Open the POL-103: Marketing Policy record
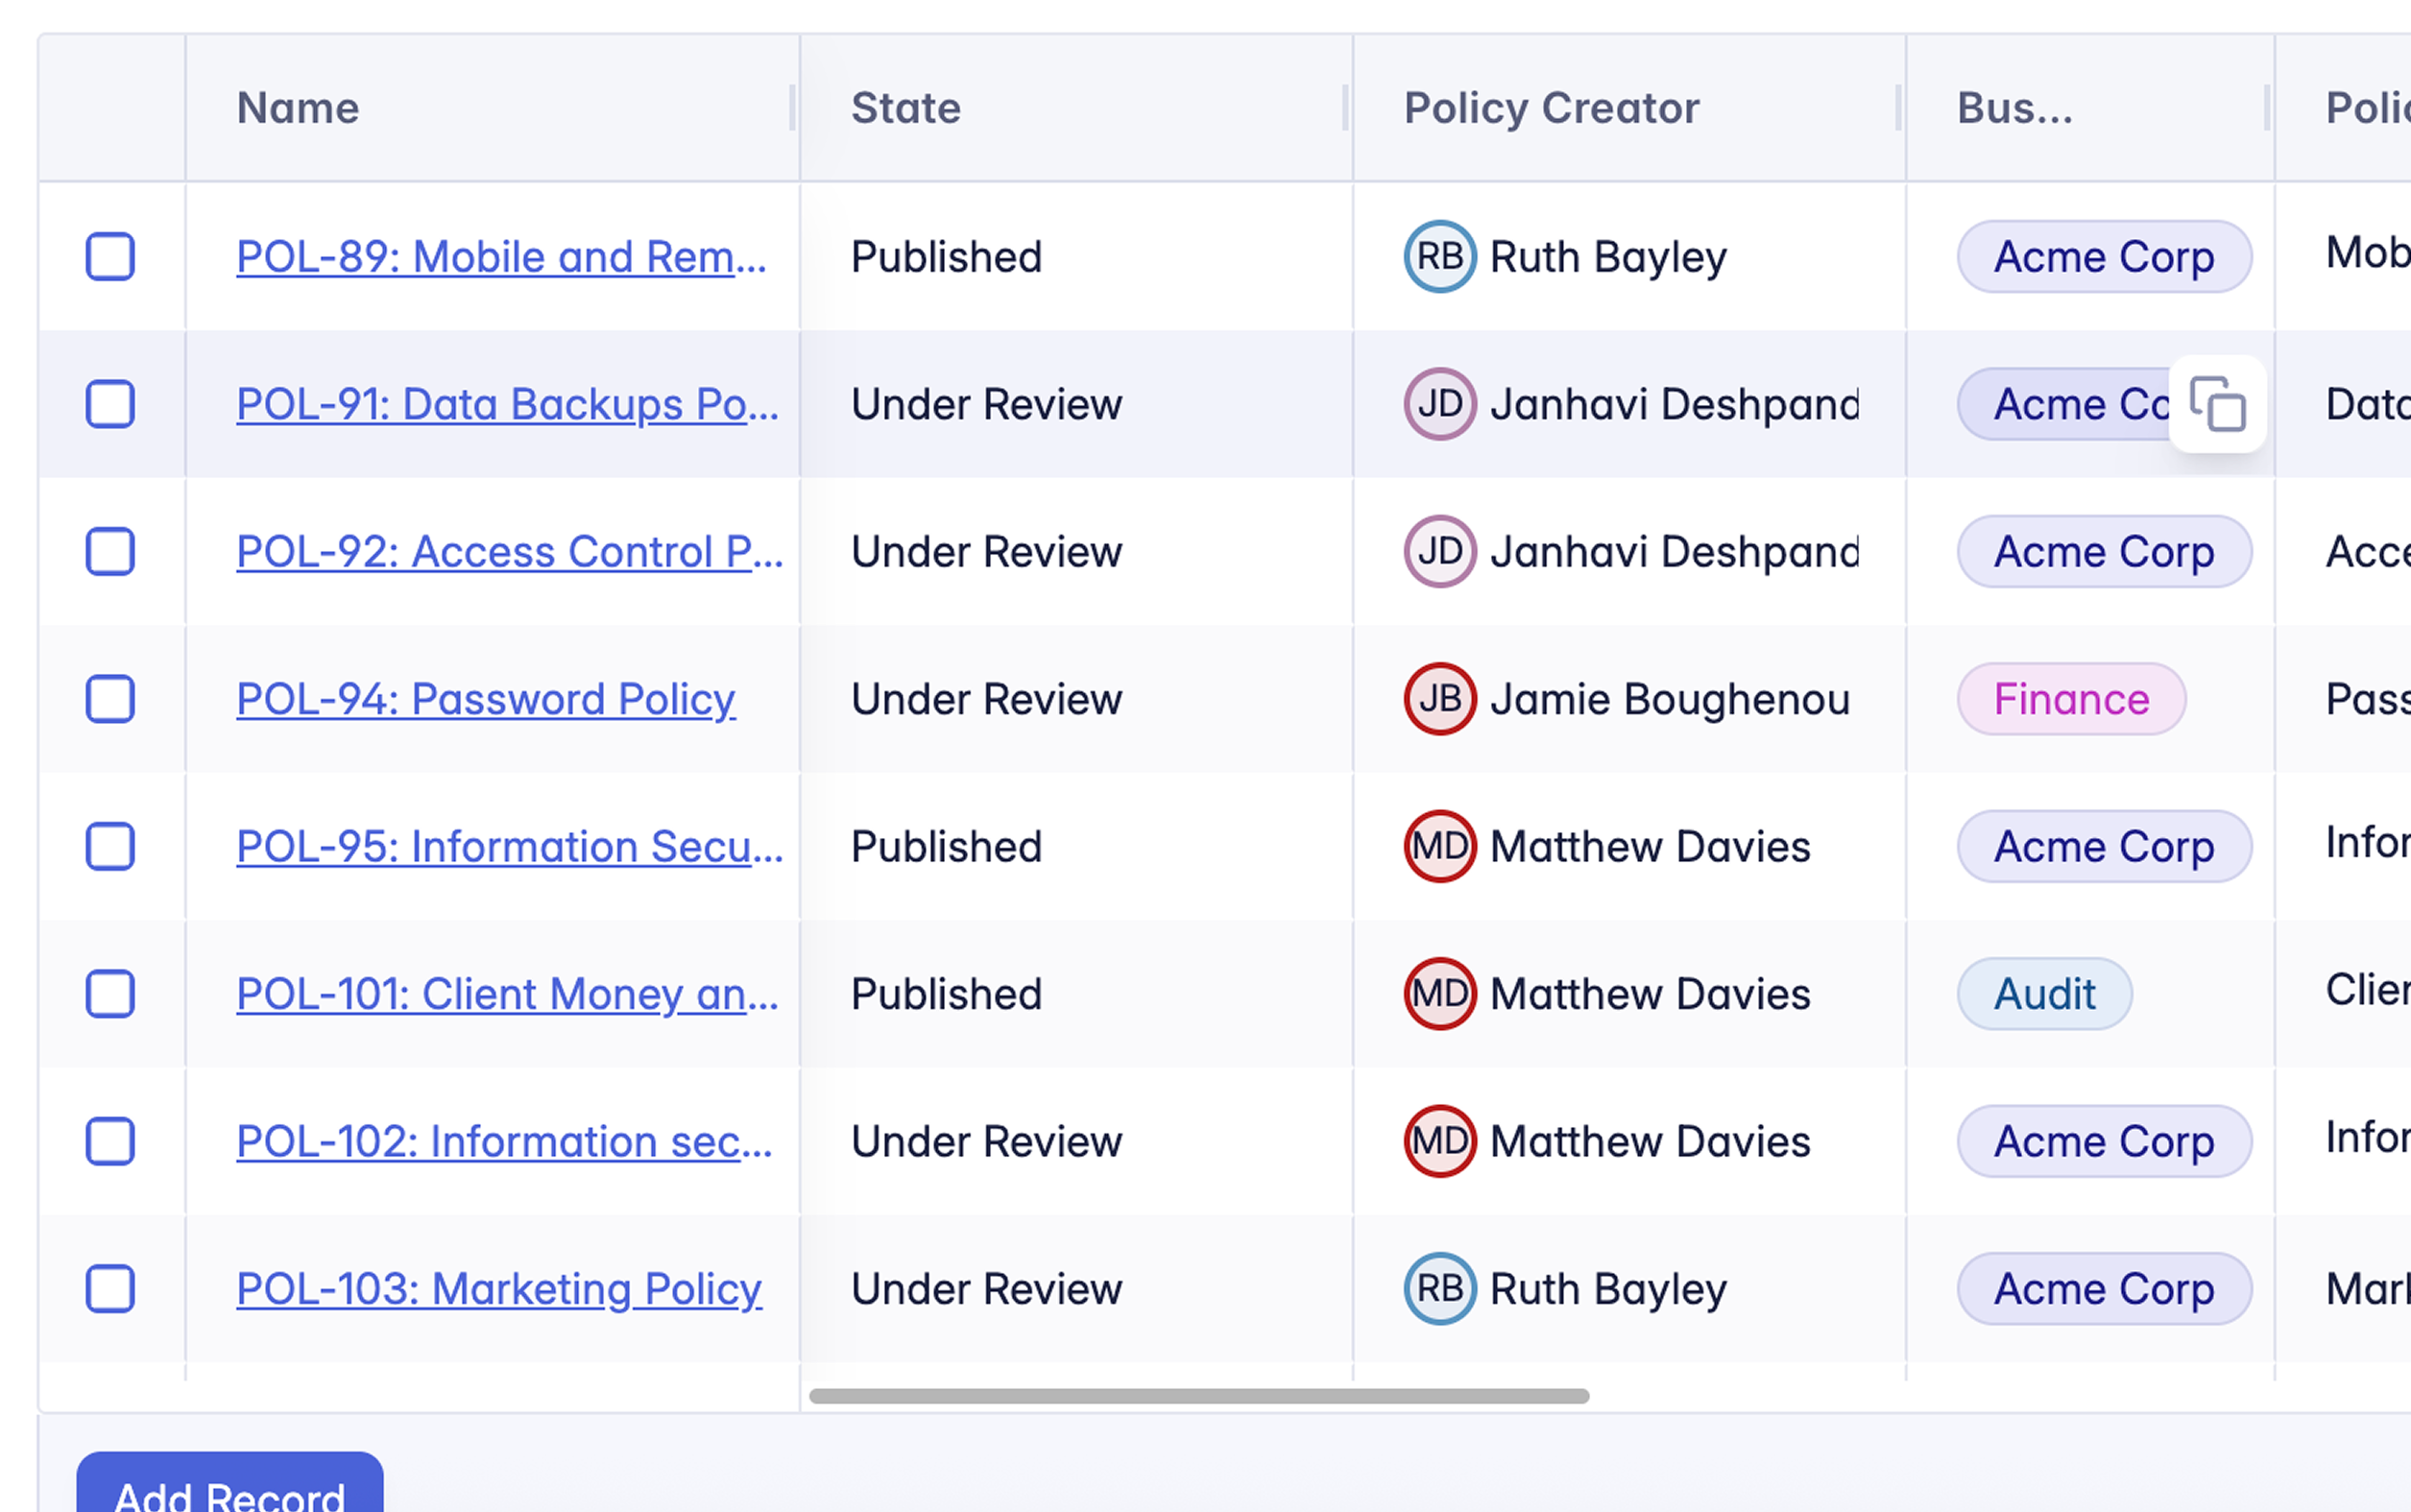The height and width of the screenshot is (1512, 2411). coord(498,1289)
